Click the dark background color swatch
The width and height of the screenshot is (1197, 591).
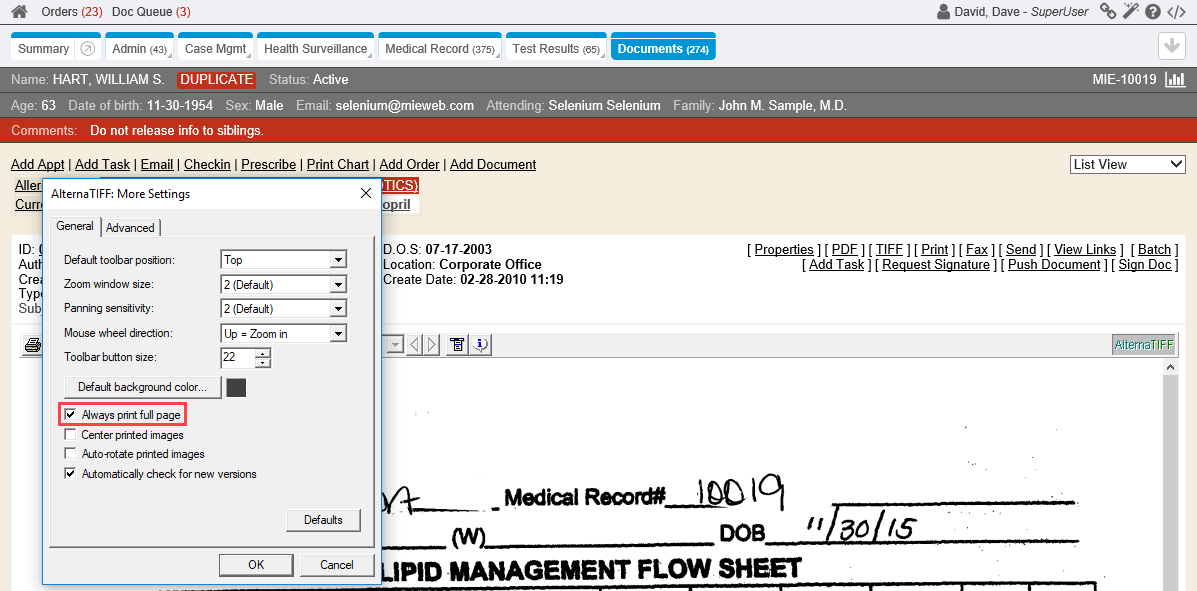[x=236, y=387]
